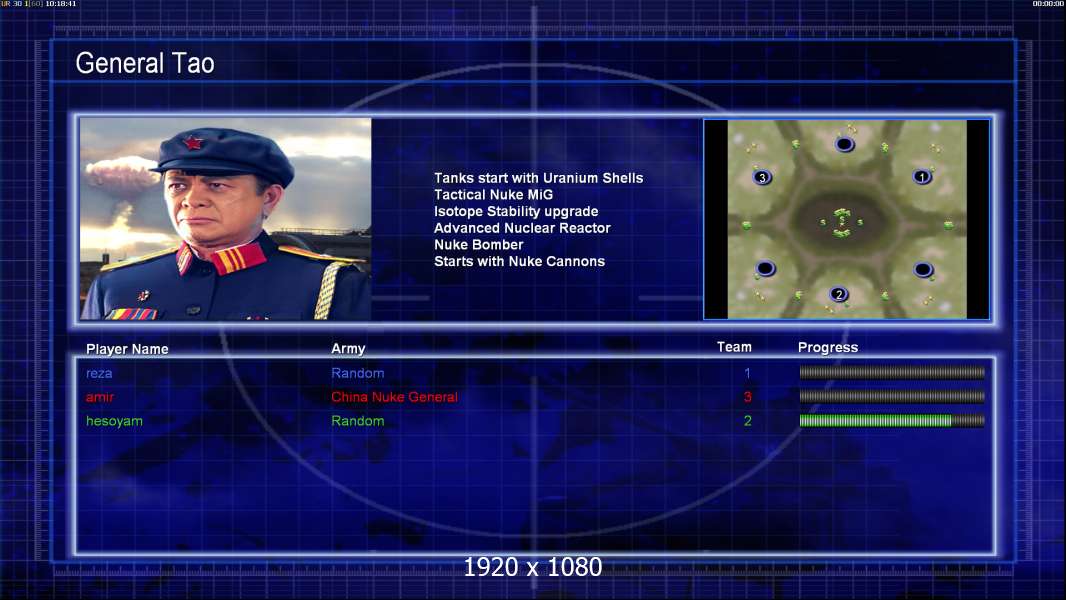The image size is (1066, 600).
Task: Select player name "amir"
Action: 100,397
